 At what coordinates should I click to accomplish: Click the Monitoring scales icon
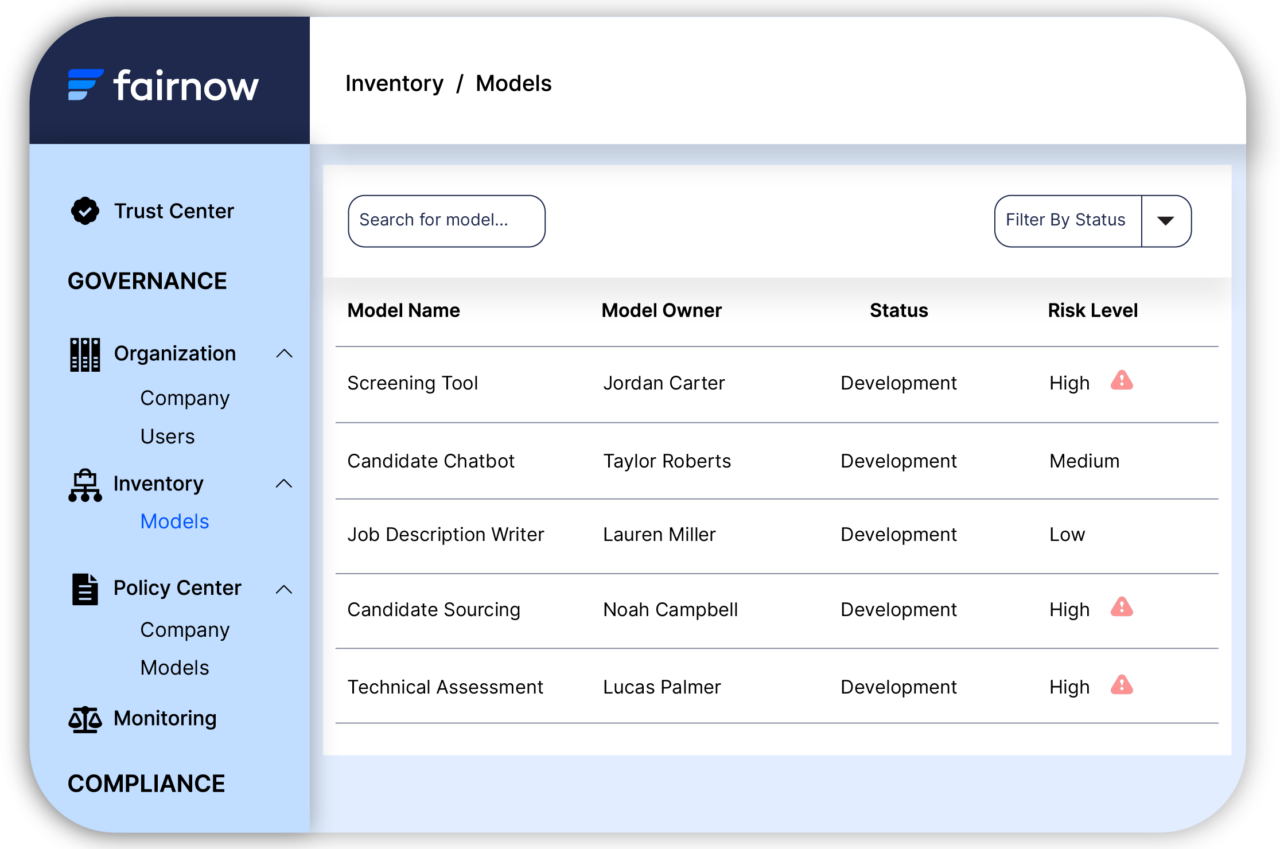pyautogui.click(x=85, y=718)
